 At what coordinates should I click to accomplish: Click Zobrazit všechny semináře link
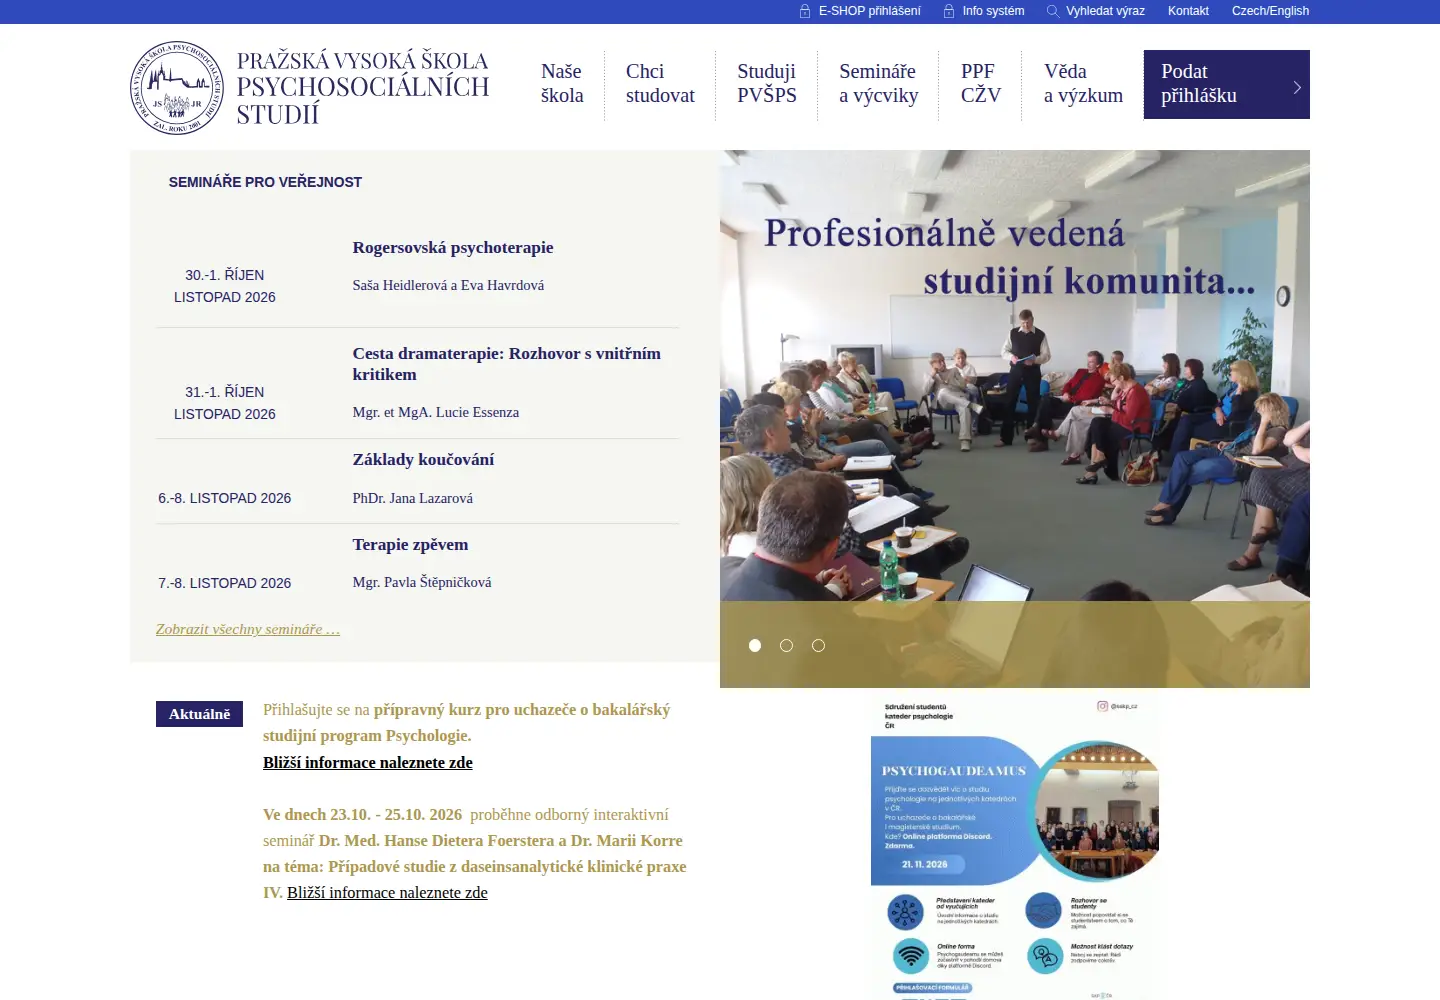click(x=248, y=629)
